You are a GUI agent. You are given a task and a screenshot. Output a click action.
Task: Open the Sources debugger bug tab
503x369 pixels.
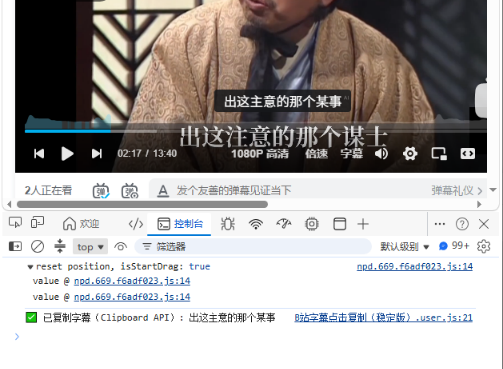[228, 224]
